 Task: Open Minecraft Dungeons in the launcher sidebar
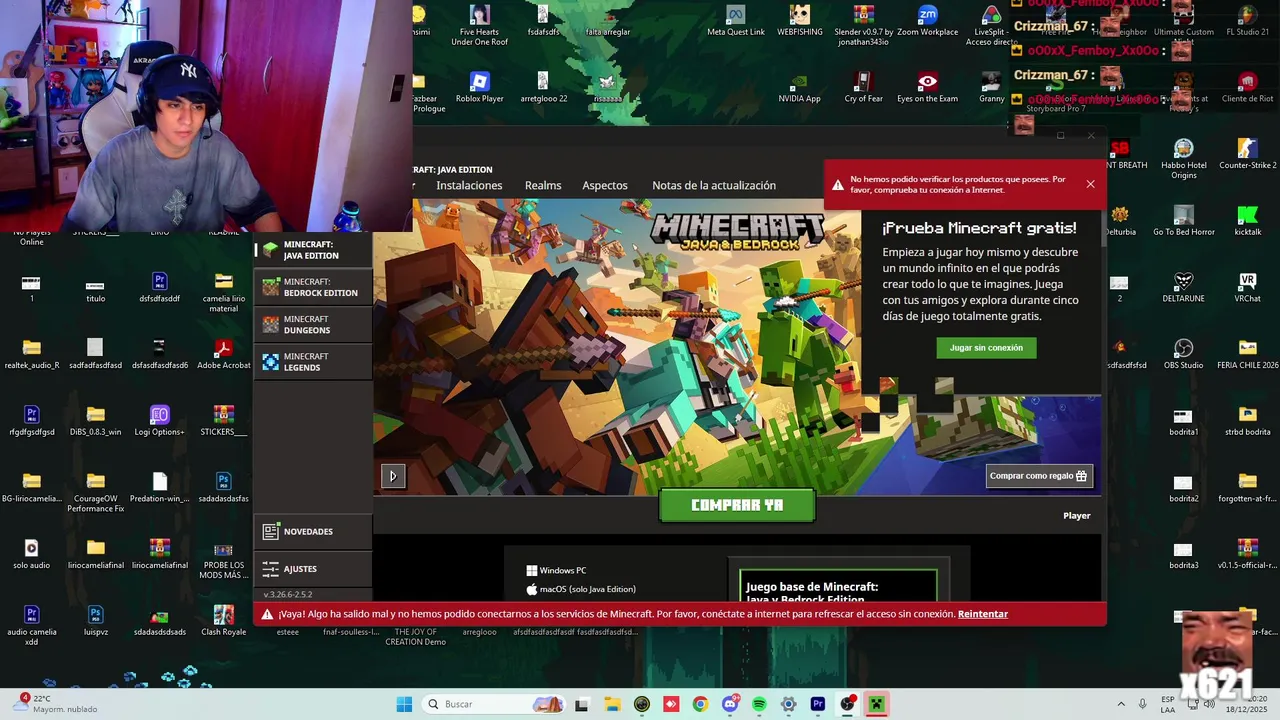(x=313, y=324)
